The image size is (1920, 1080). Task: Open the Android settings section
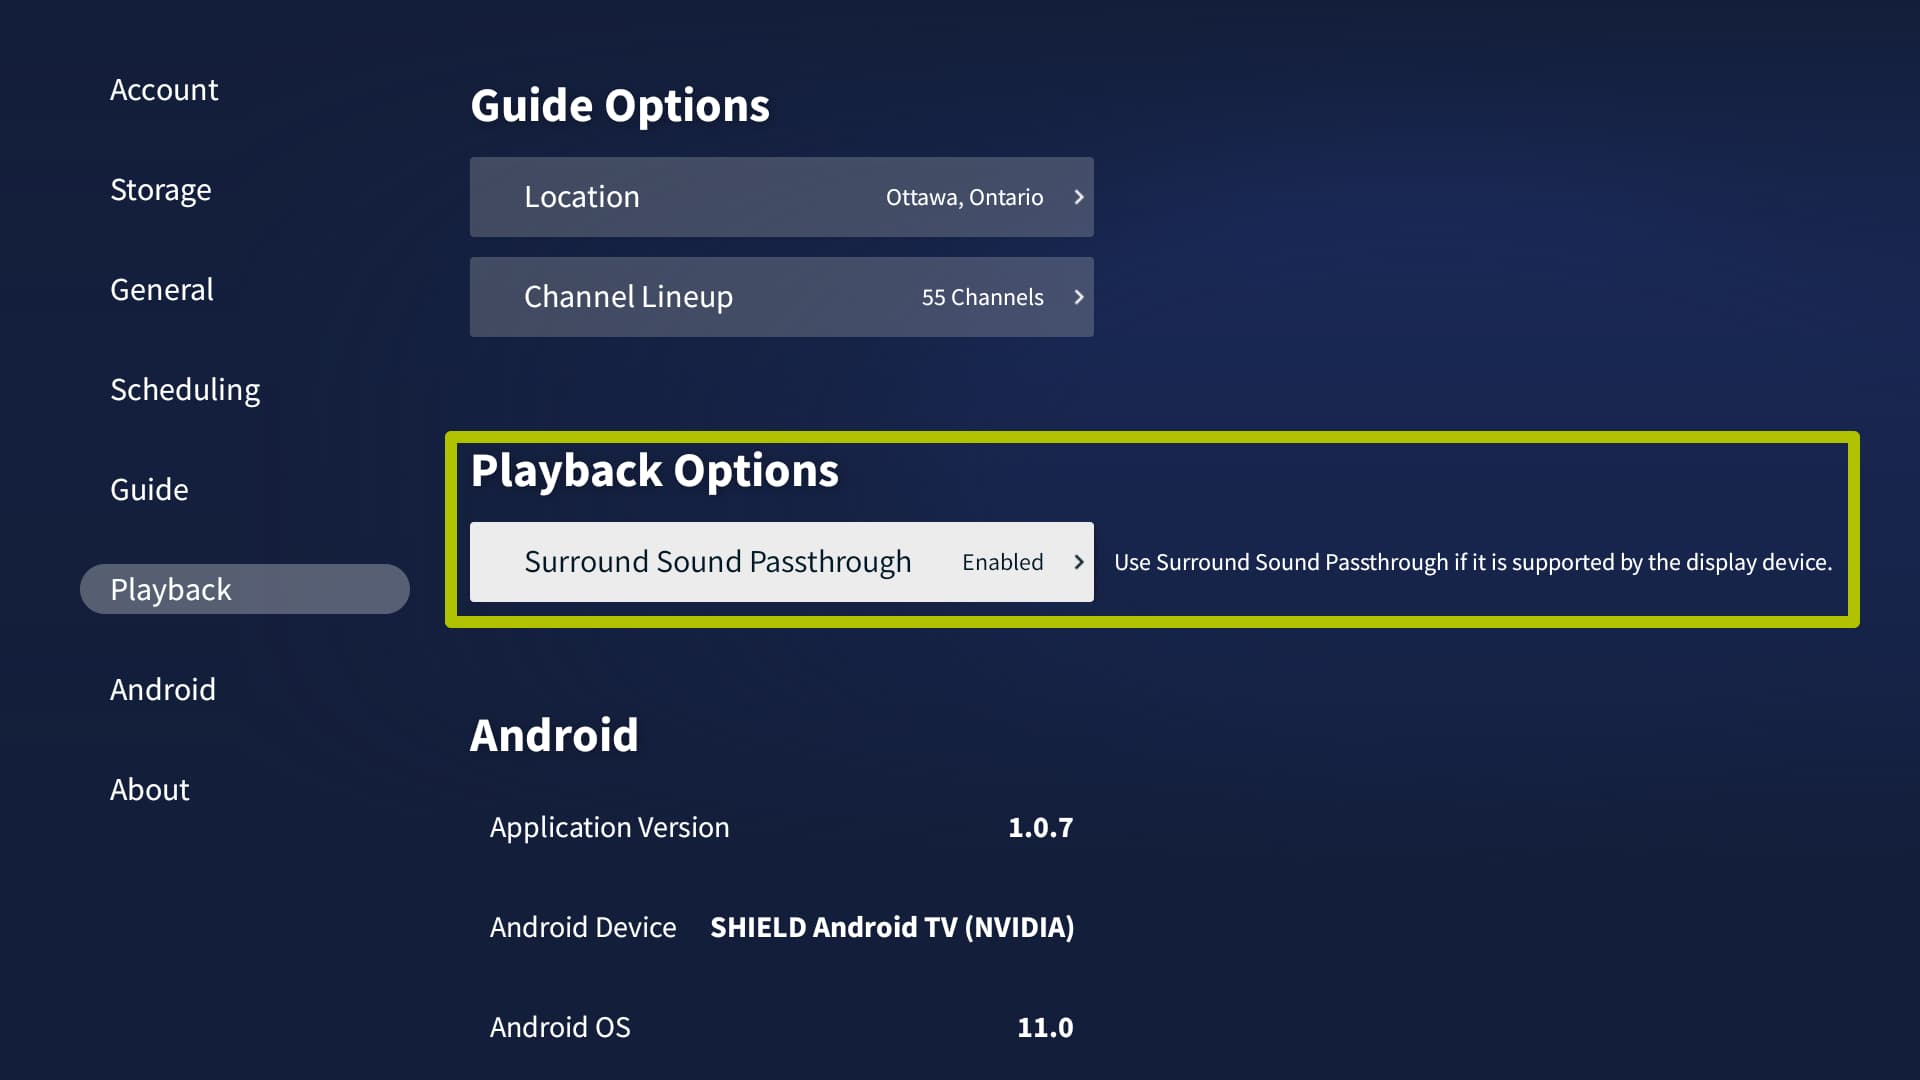(163, 689)
